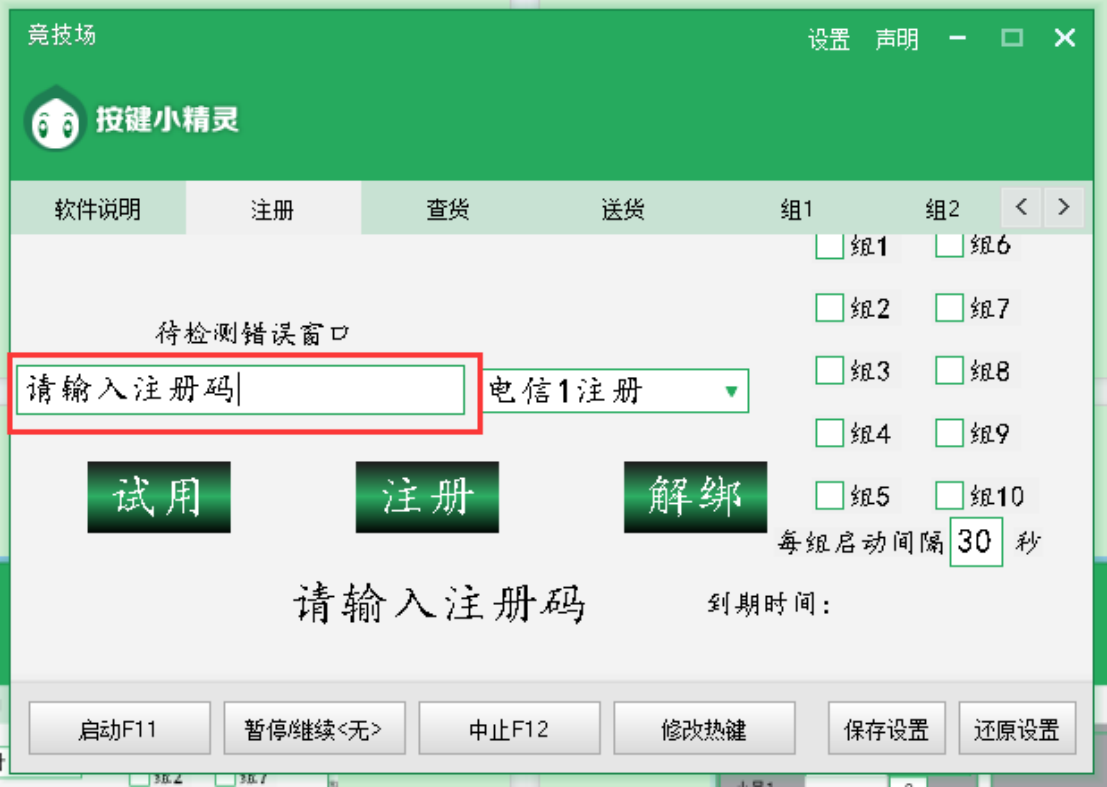Open the 送货 tab
This screenshot has height=787, width=1107.
click(622, 209)
